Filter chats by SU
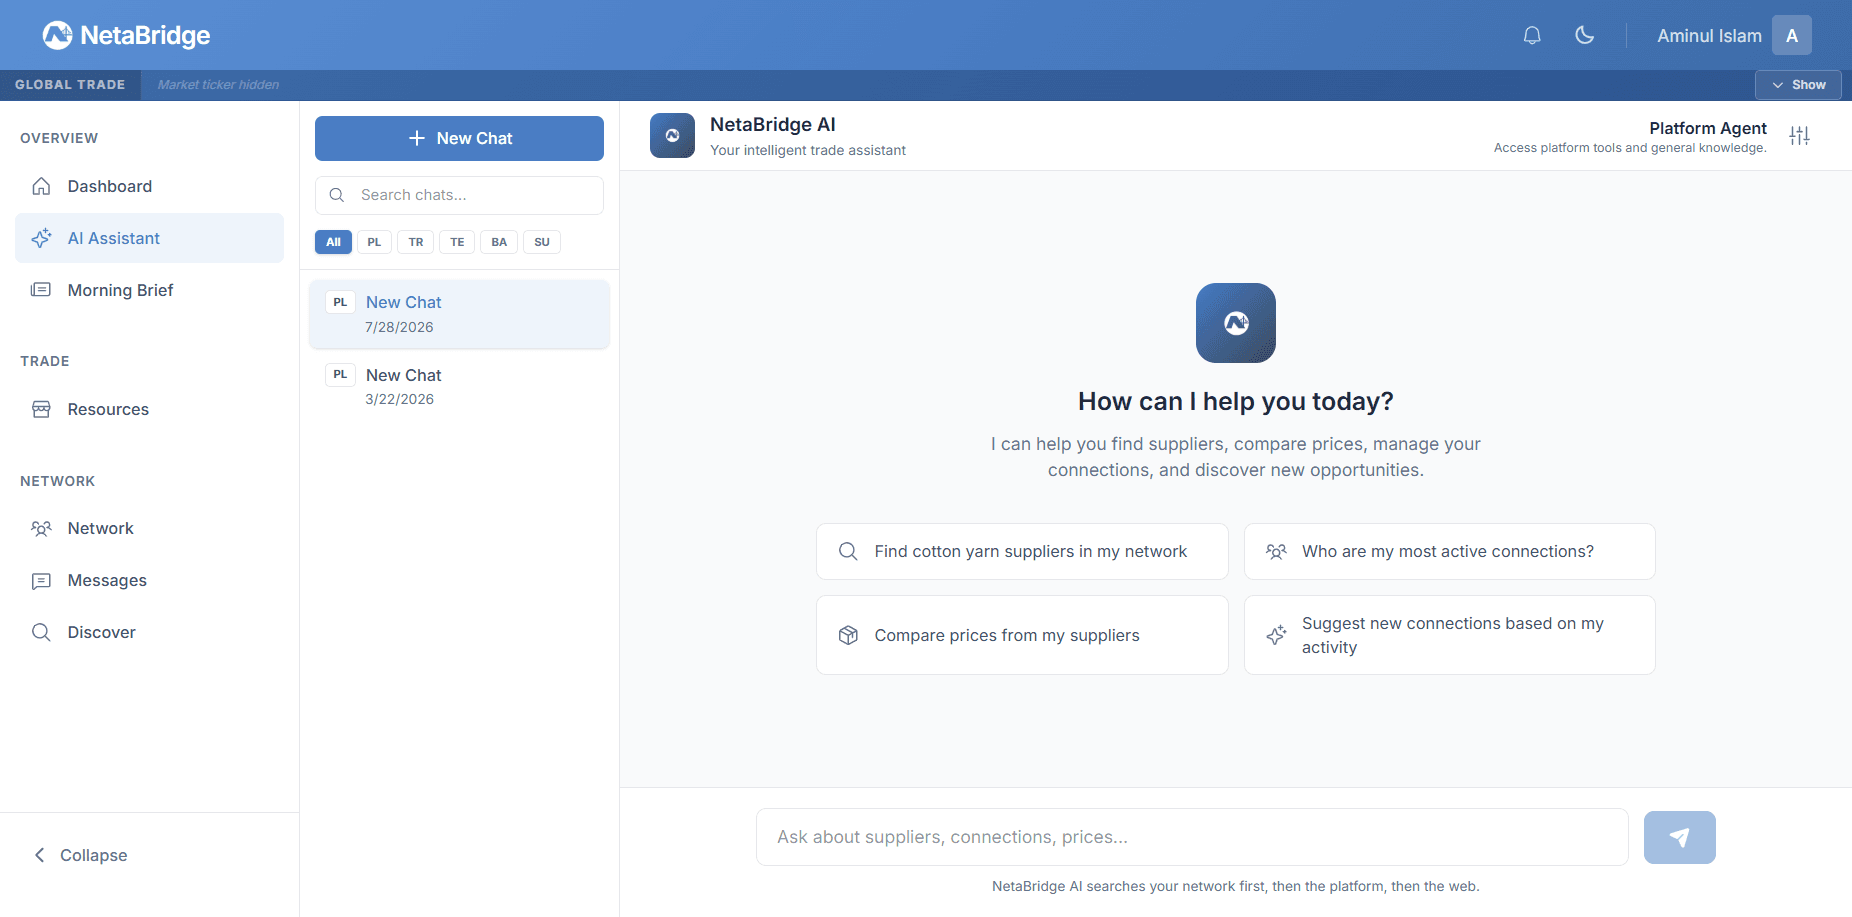Viewport: 1852px width, 917px height. point(542,242)
